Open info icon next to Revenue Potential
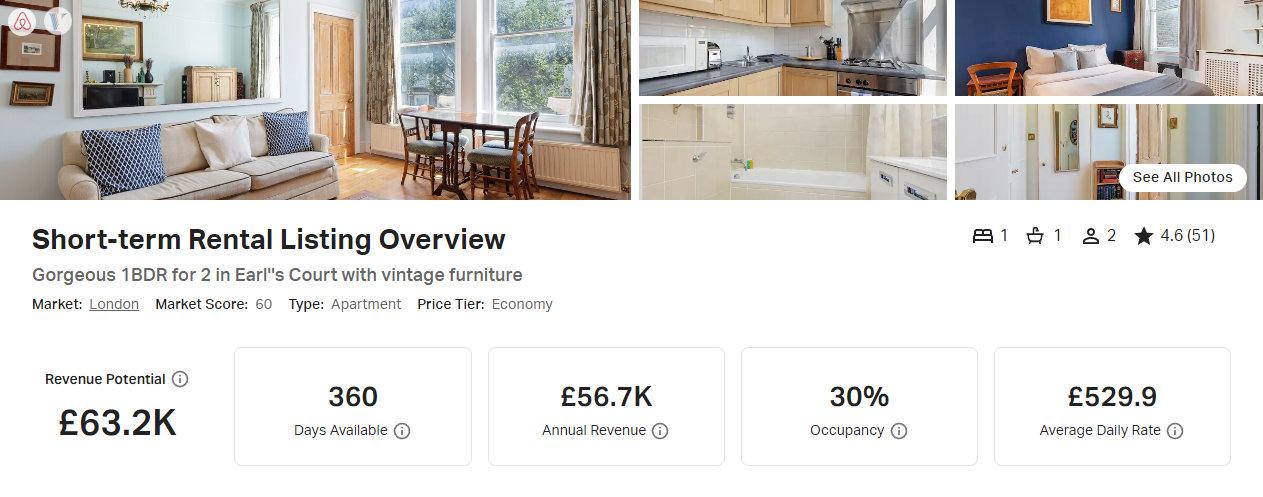 [180, 379]
